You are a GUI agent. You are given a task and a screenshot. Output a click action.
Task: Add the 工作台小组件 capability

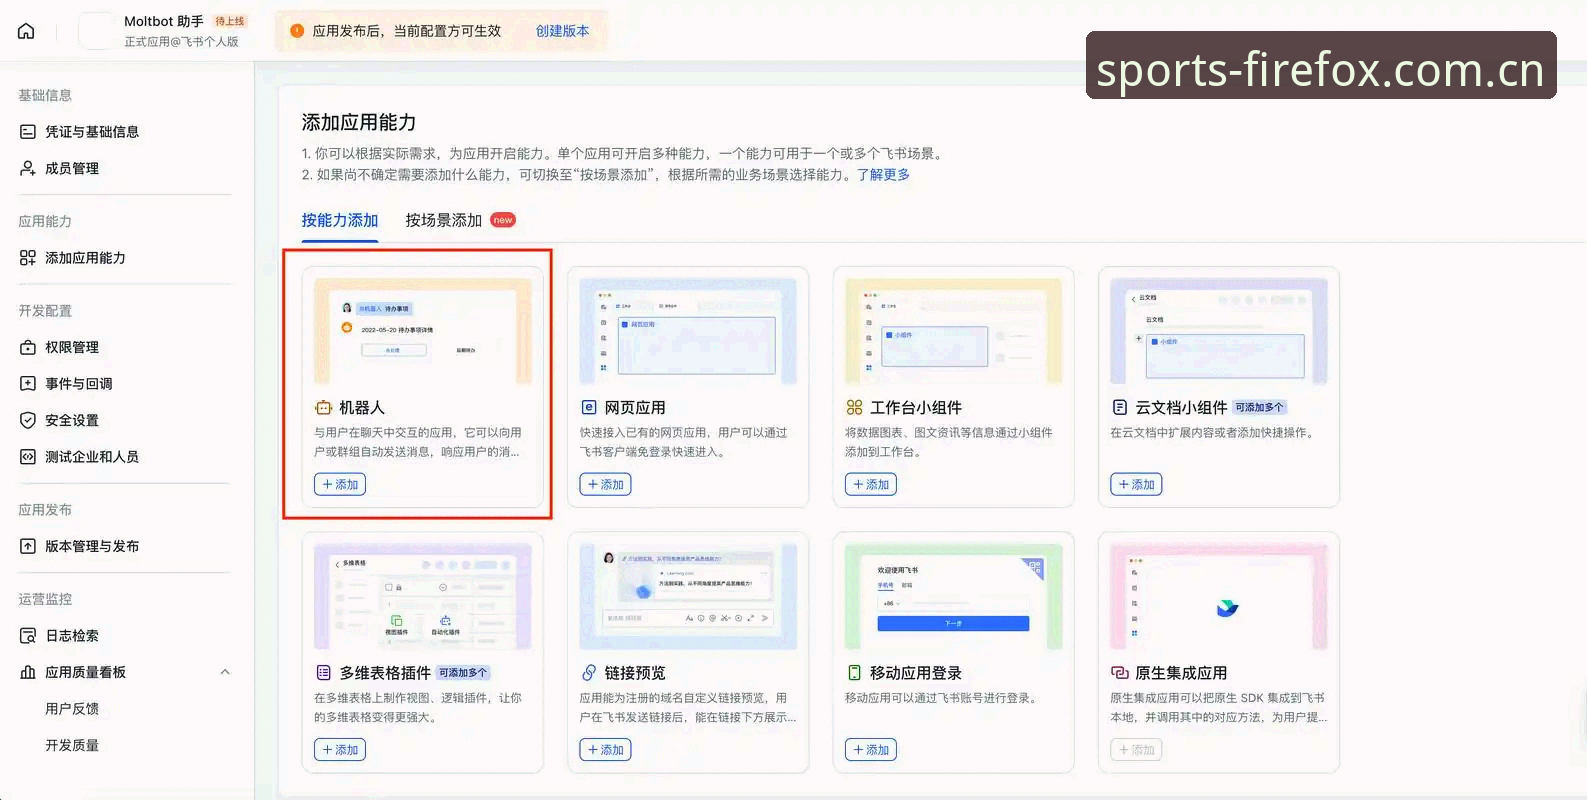pos(871,485)
